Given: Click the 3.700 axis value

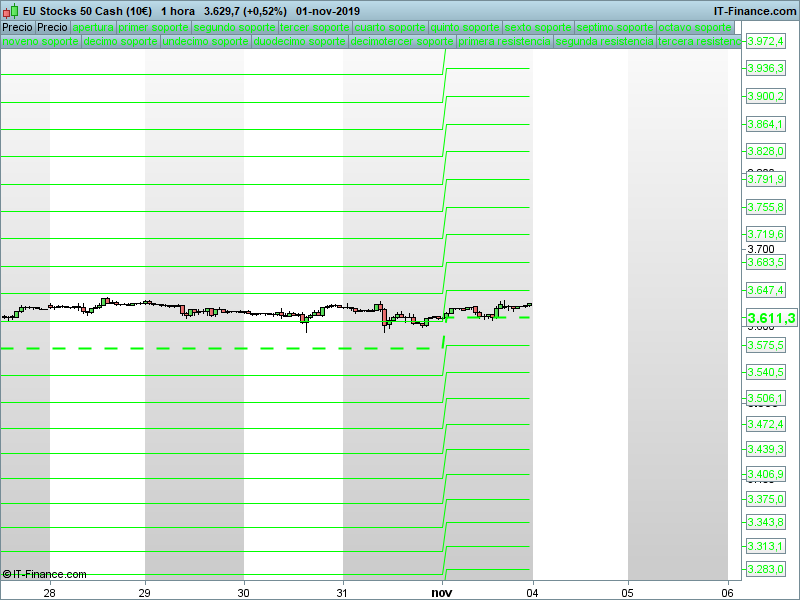Looking at the screenshot, I should 761,249.
